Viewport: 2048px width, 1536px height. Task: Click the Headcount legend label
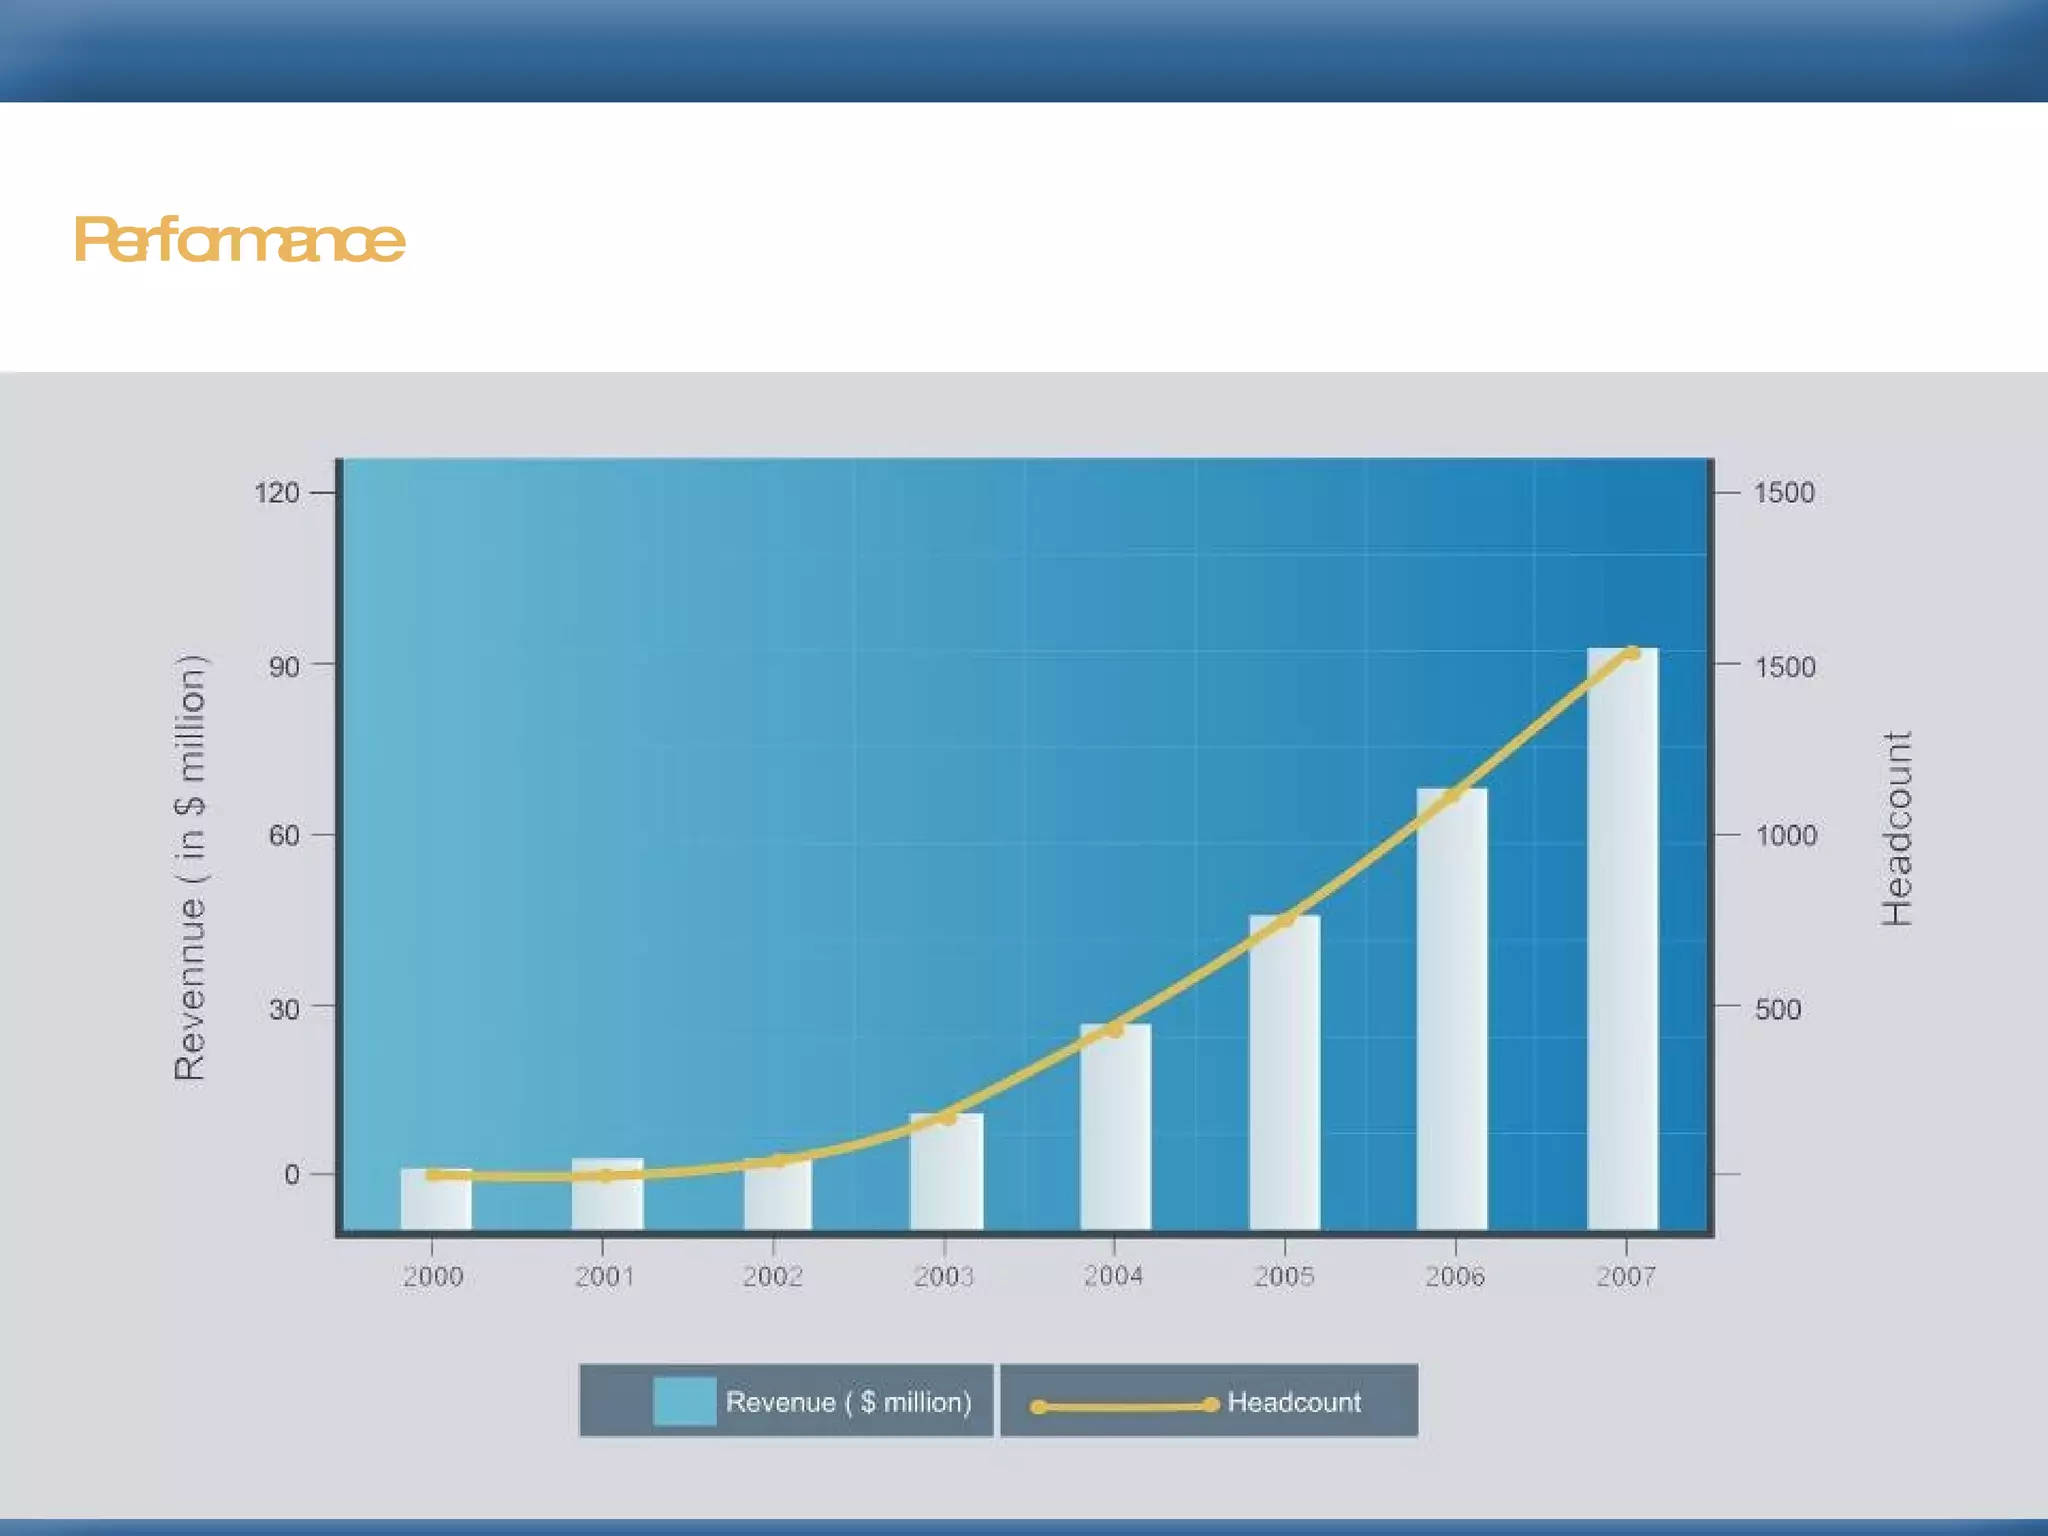[1294, 1402]
